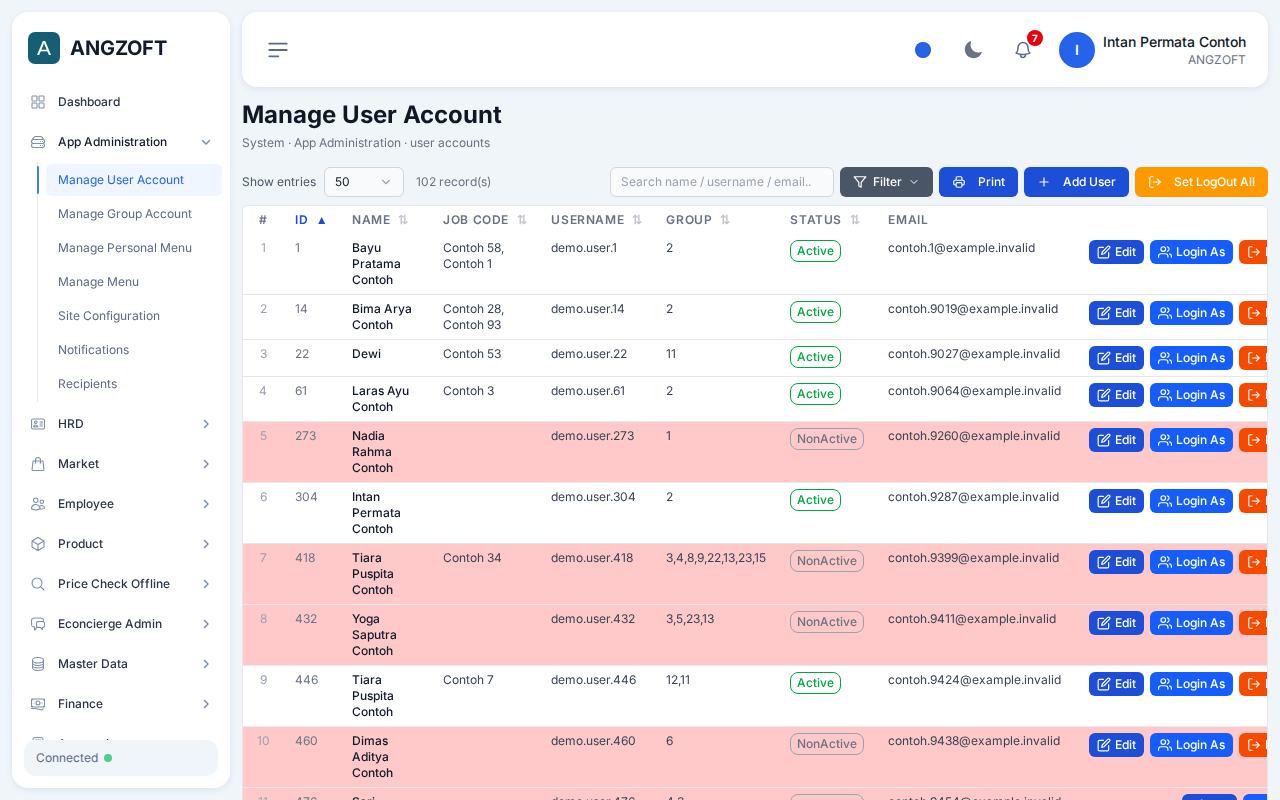
Task: Open the Filter dropdown button
Action: 886,182
